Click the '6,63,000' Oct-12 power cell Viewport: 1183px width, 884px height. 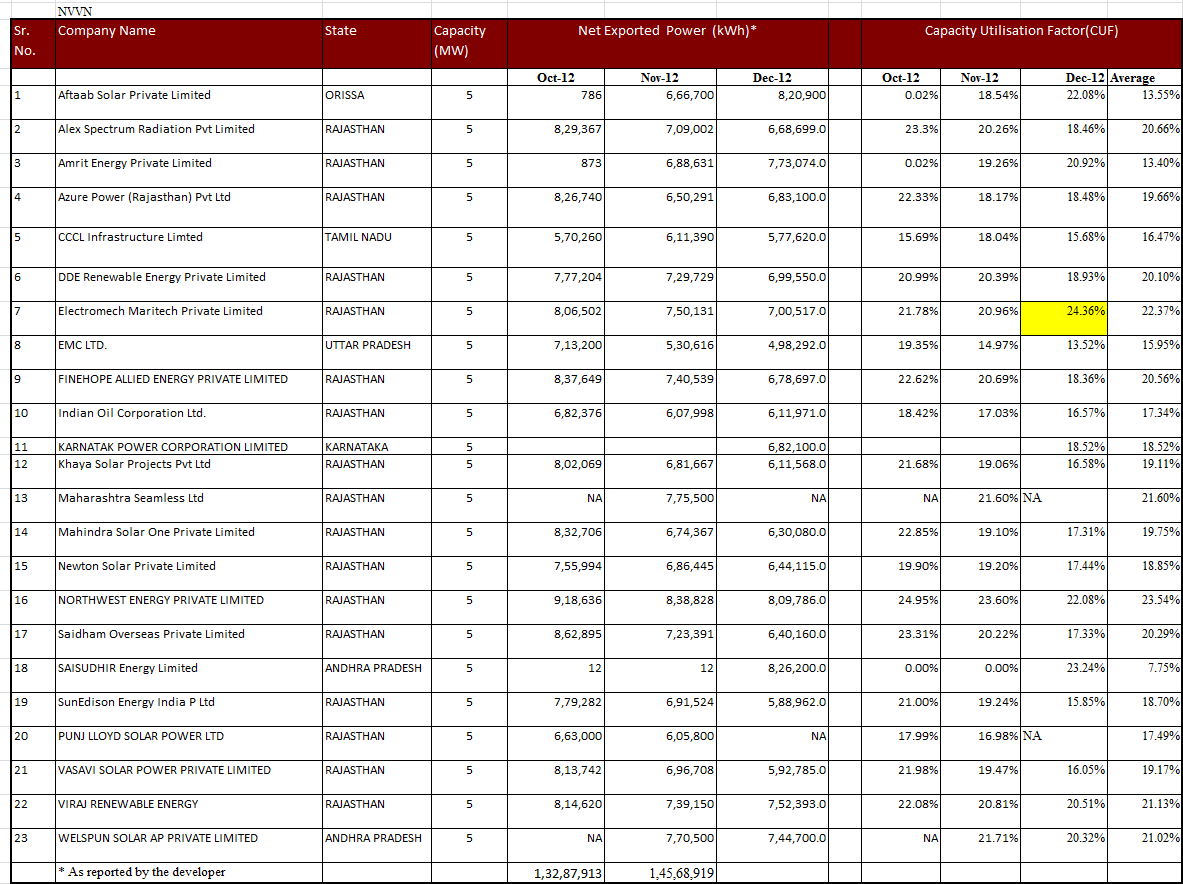click(556, 742)
